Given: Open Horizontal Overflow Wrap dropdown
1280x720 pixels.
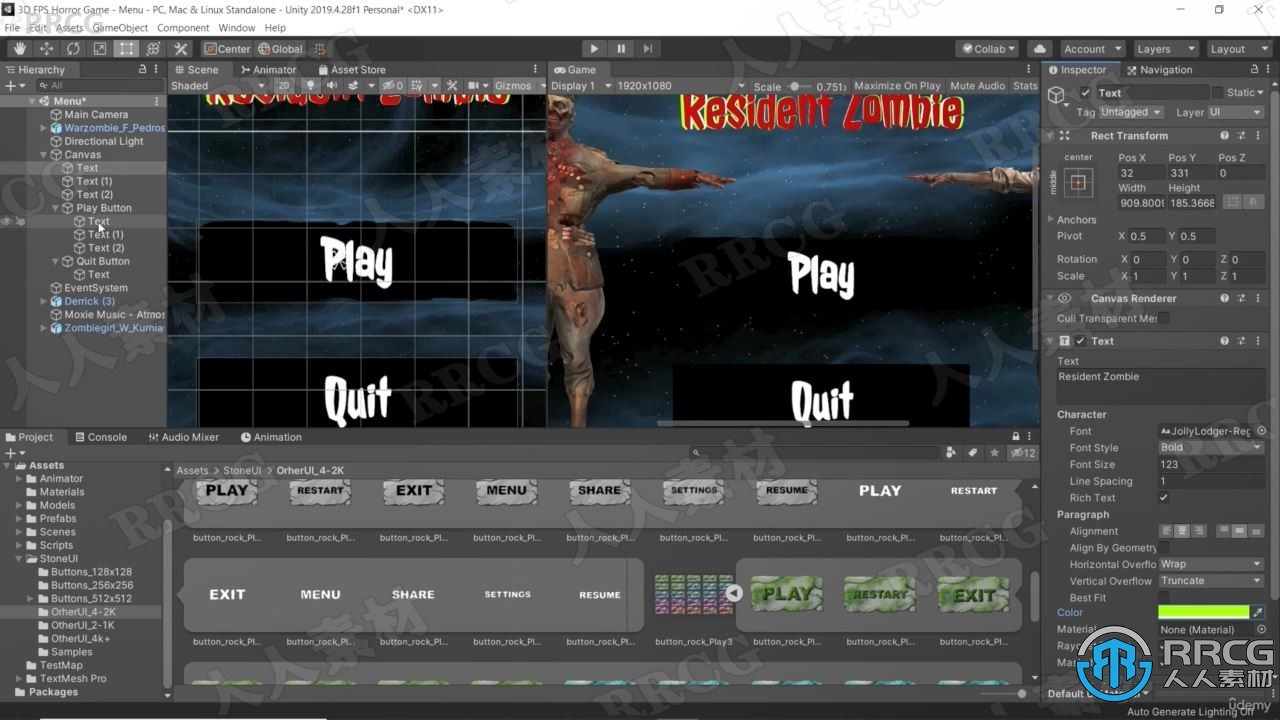Looking at the screenshot, I should tap(1211, 564).
